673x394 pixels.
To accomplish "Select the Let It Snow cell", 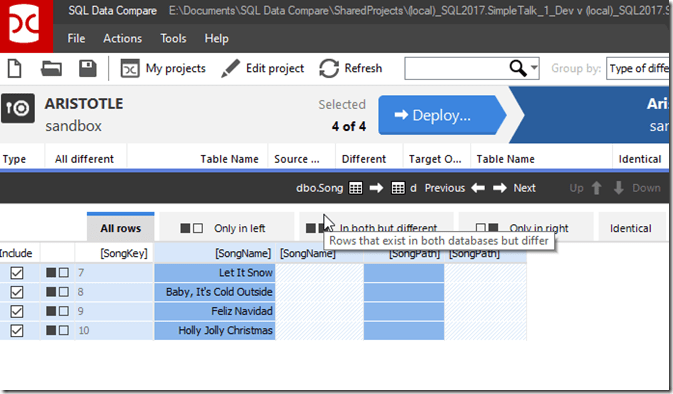I will point(215,273).
